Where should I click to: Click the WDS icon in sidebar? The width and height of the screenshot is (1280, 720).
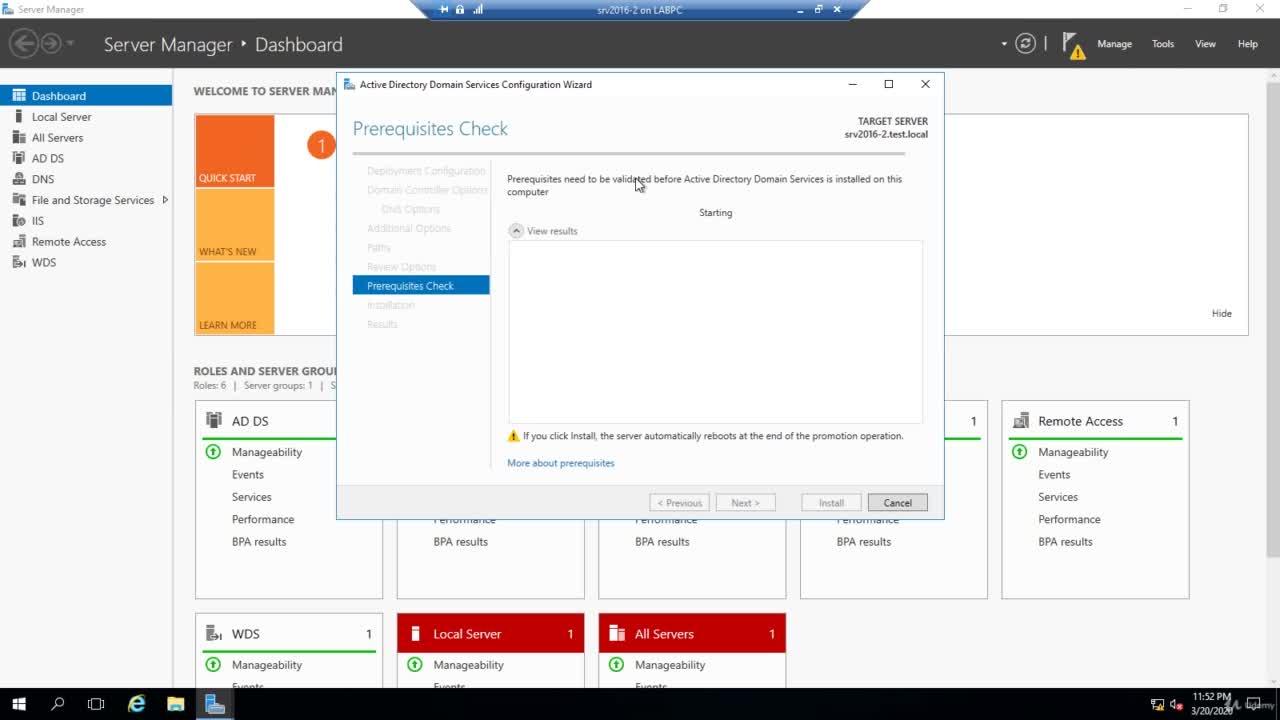click(x=19, y=262)
